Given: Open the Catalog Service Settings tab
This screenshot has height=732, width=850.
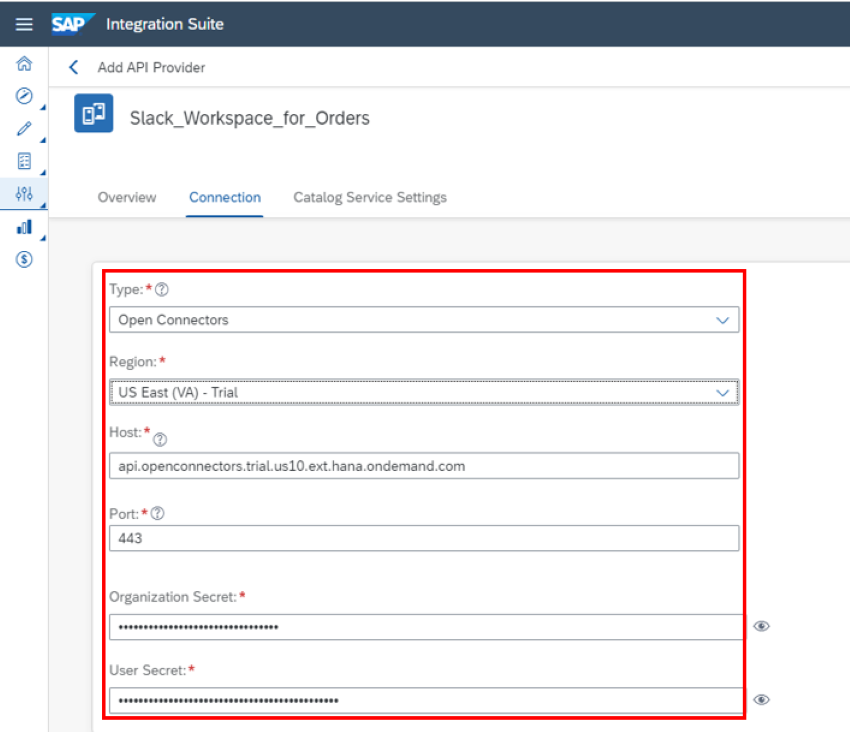Looking at the screenshot, I should (370, 197).
